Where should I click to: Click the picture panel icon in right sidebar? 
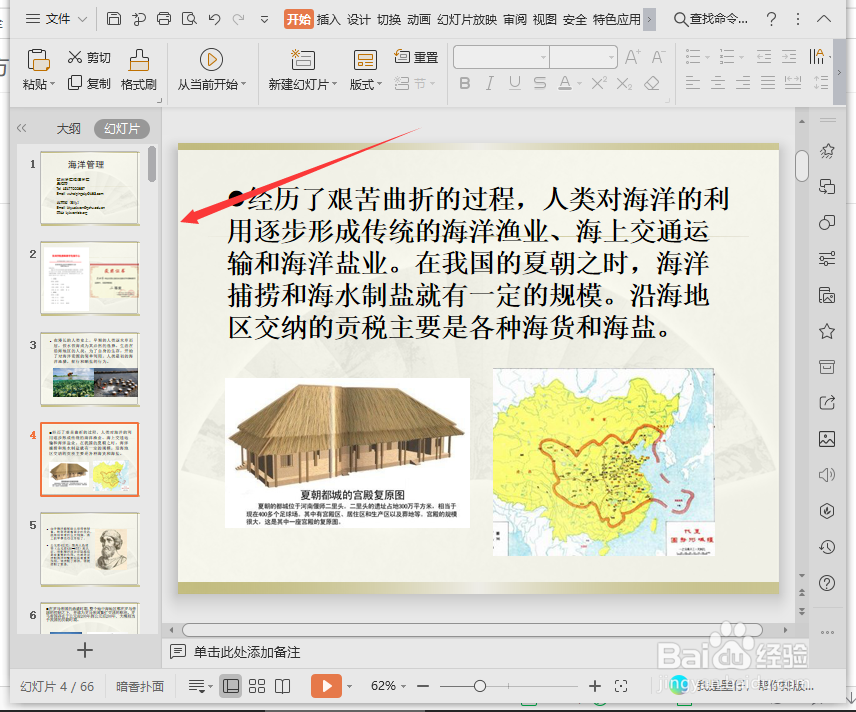pos(828,439)
